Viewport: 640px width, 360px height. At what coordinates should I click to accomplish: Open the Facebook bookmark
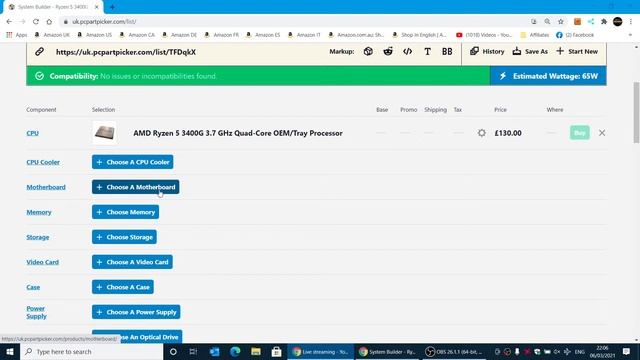point(575,35)
